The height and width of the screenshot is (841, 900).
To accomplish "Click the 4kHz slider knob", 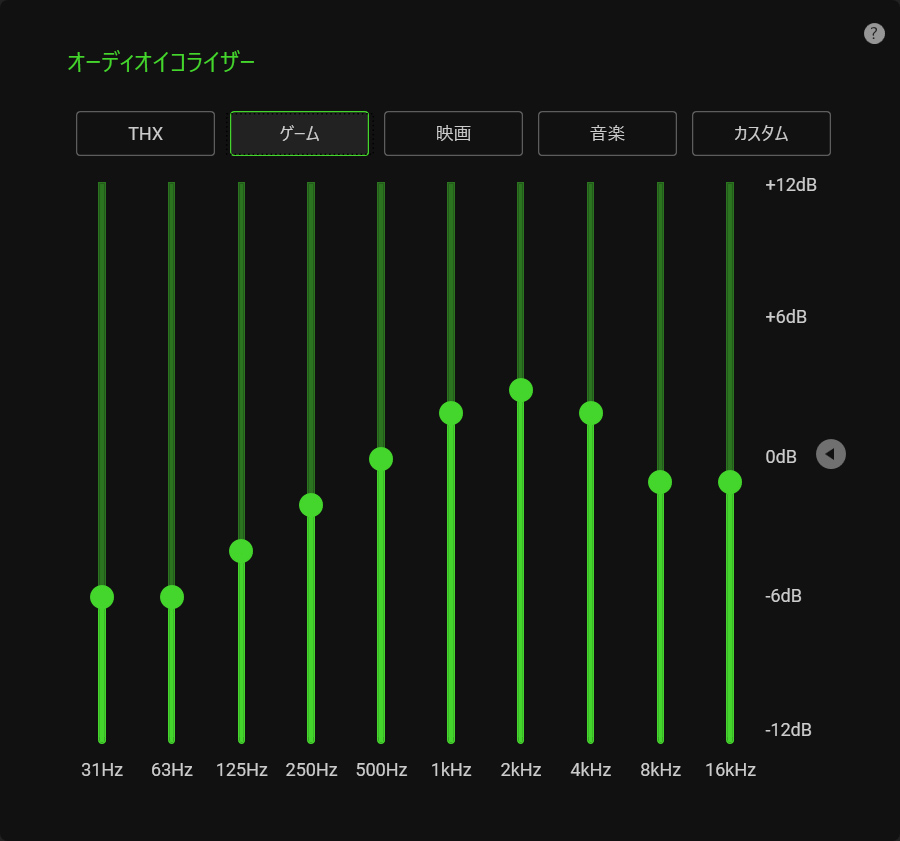I will click(591, 413).
